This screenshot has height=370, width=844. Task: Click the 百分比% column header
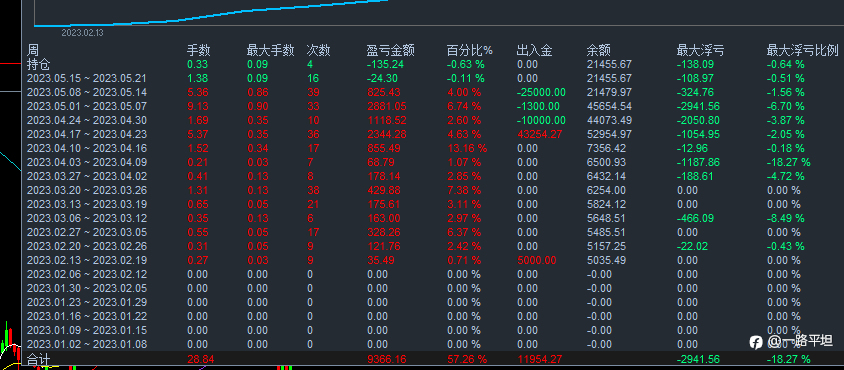(x=470, y=51)
